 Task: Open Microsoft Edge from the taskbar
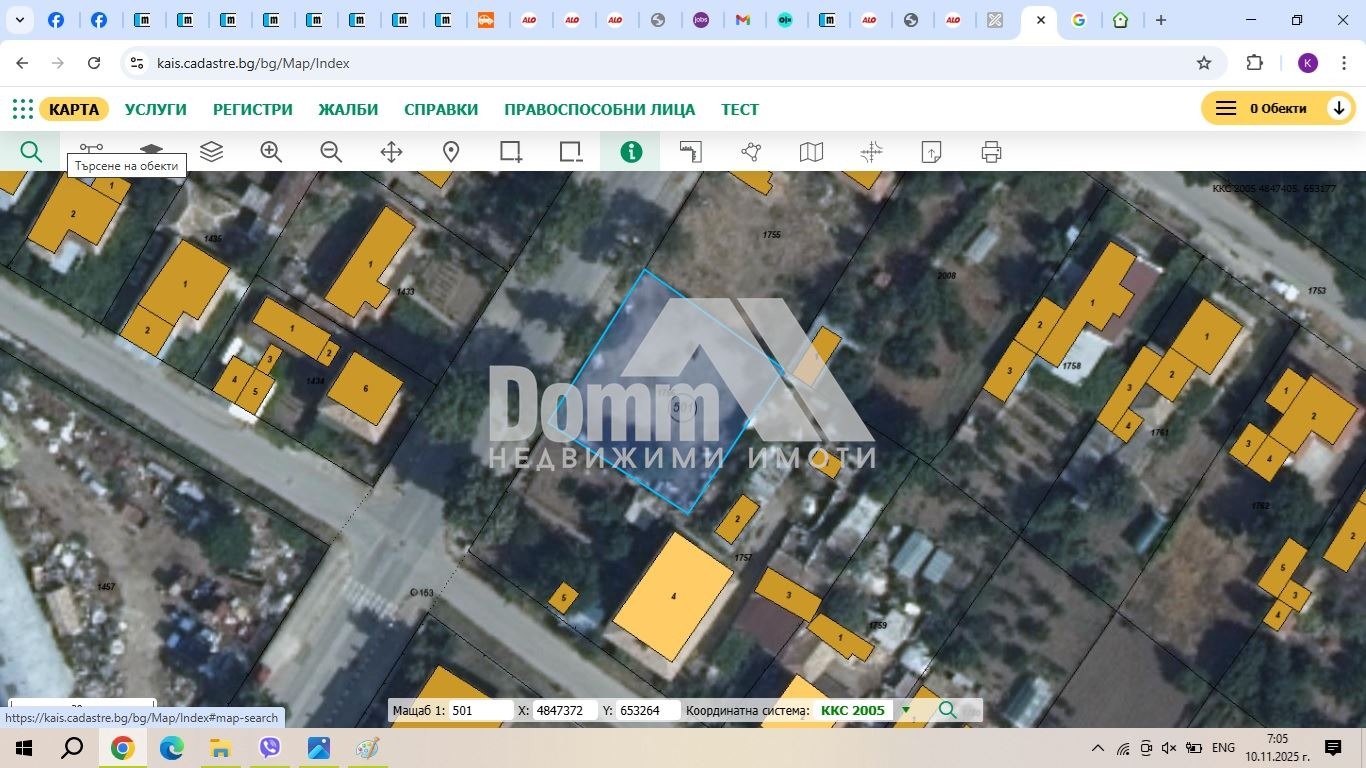click(x=172, y=748)
